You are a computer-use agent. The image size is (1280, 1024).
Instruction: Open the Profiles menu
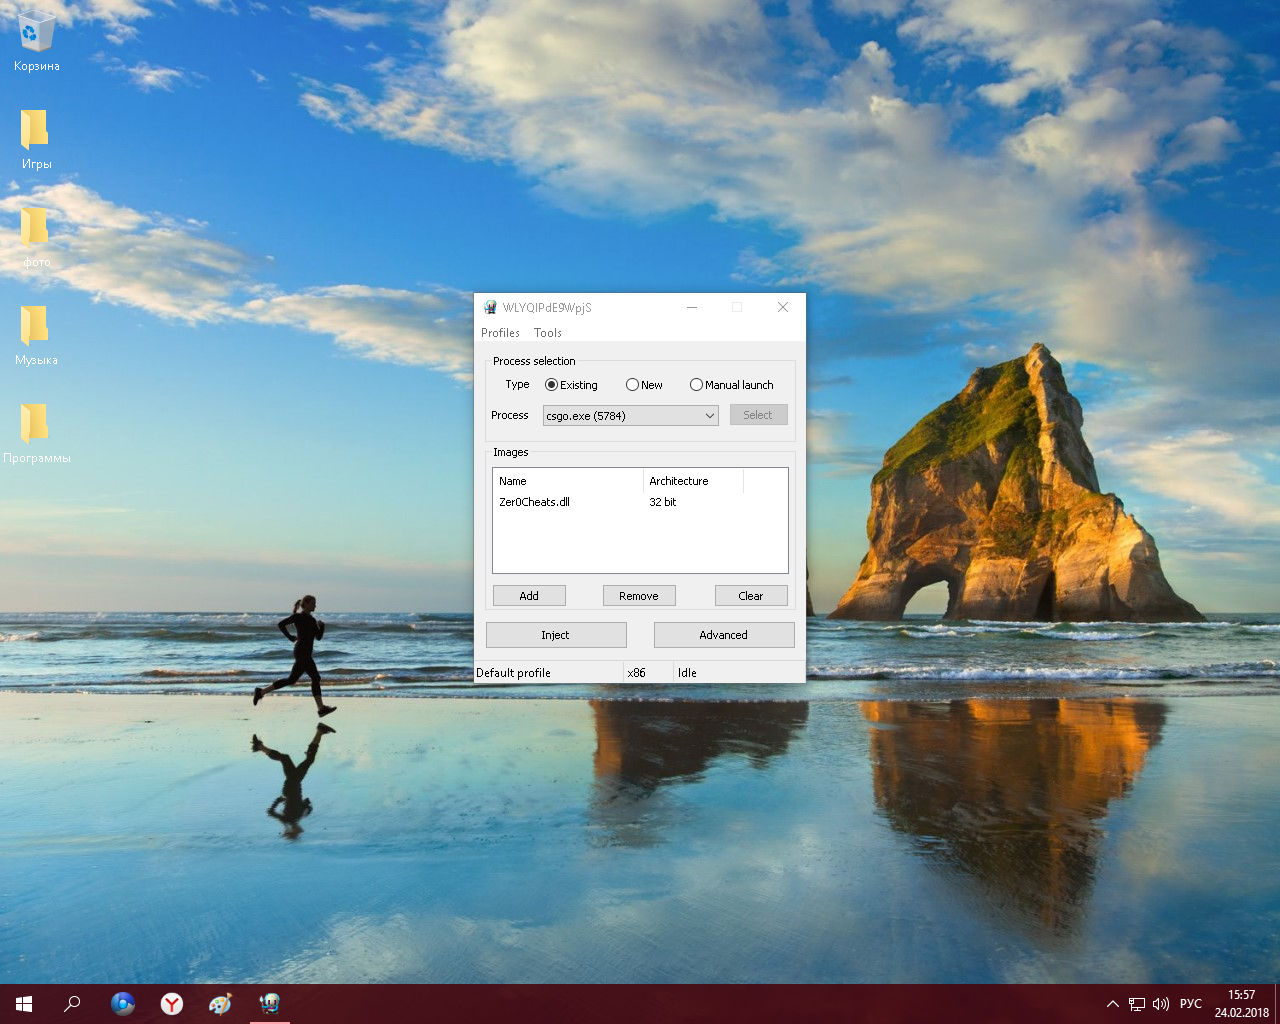[x=500, y=333]
